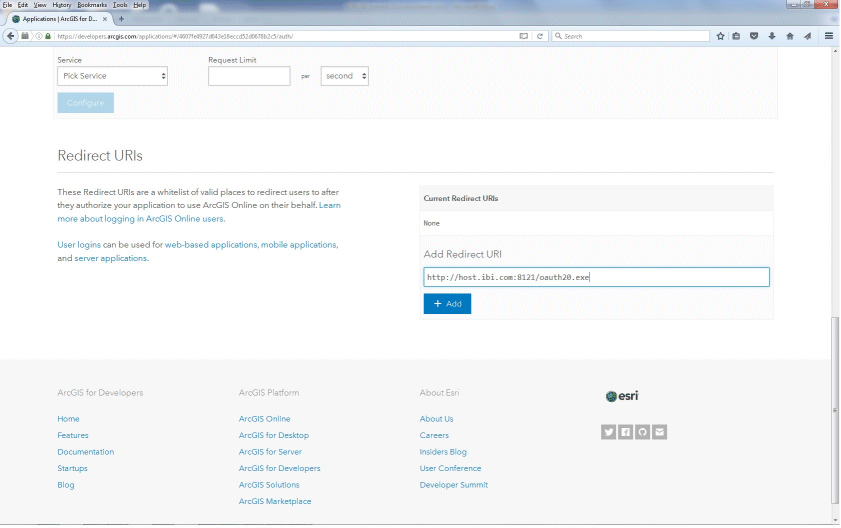Viewport: 841px width, 528px height.
Task: Open the Pick Service dropdown
Action: (x=112, y=76)
